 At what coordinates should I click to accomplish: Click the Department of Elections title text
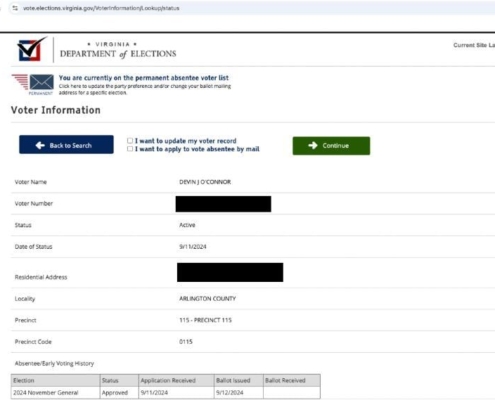pyautogui.click(x=118, y=54)
